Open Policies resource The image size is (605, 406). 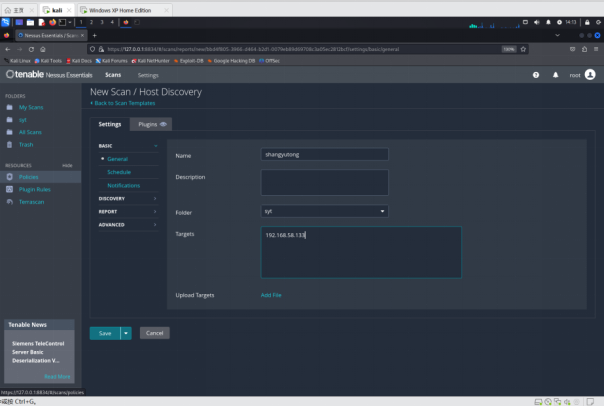pyautogui.click(x=29, y=177)
